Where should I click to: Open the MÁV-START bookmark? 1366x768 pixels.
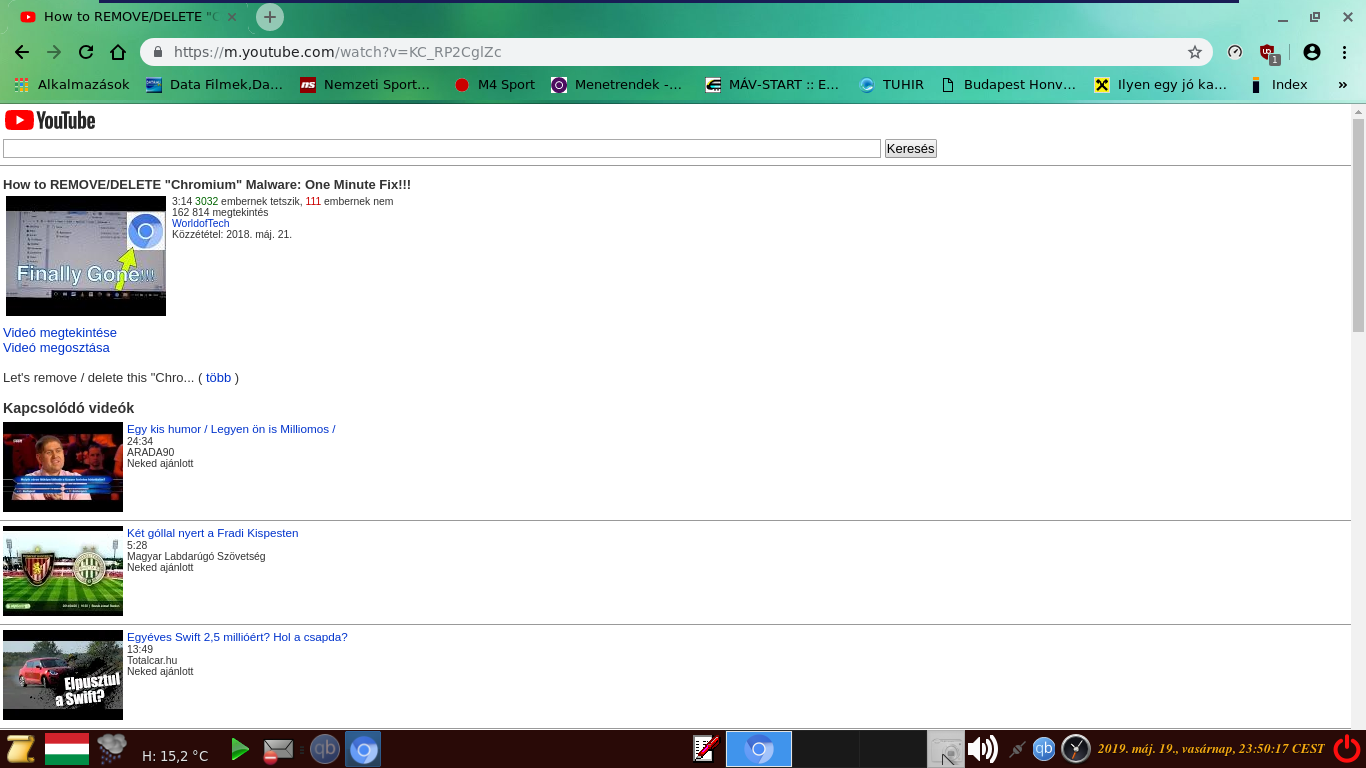pos(772,85)
